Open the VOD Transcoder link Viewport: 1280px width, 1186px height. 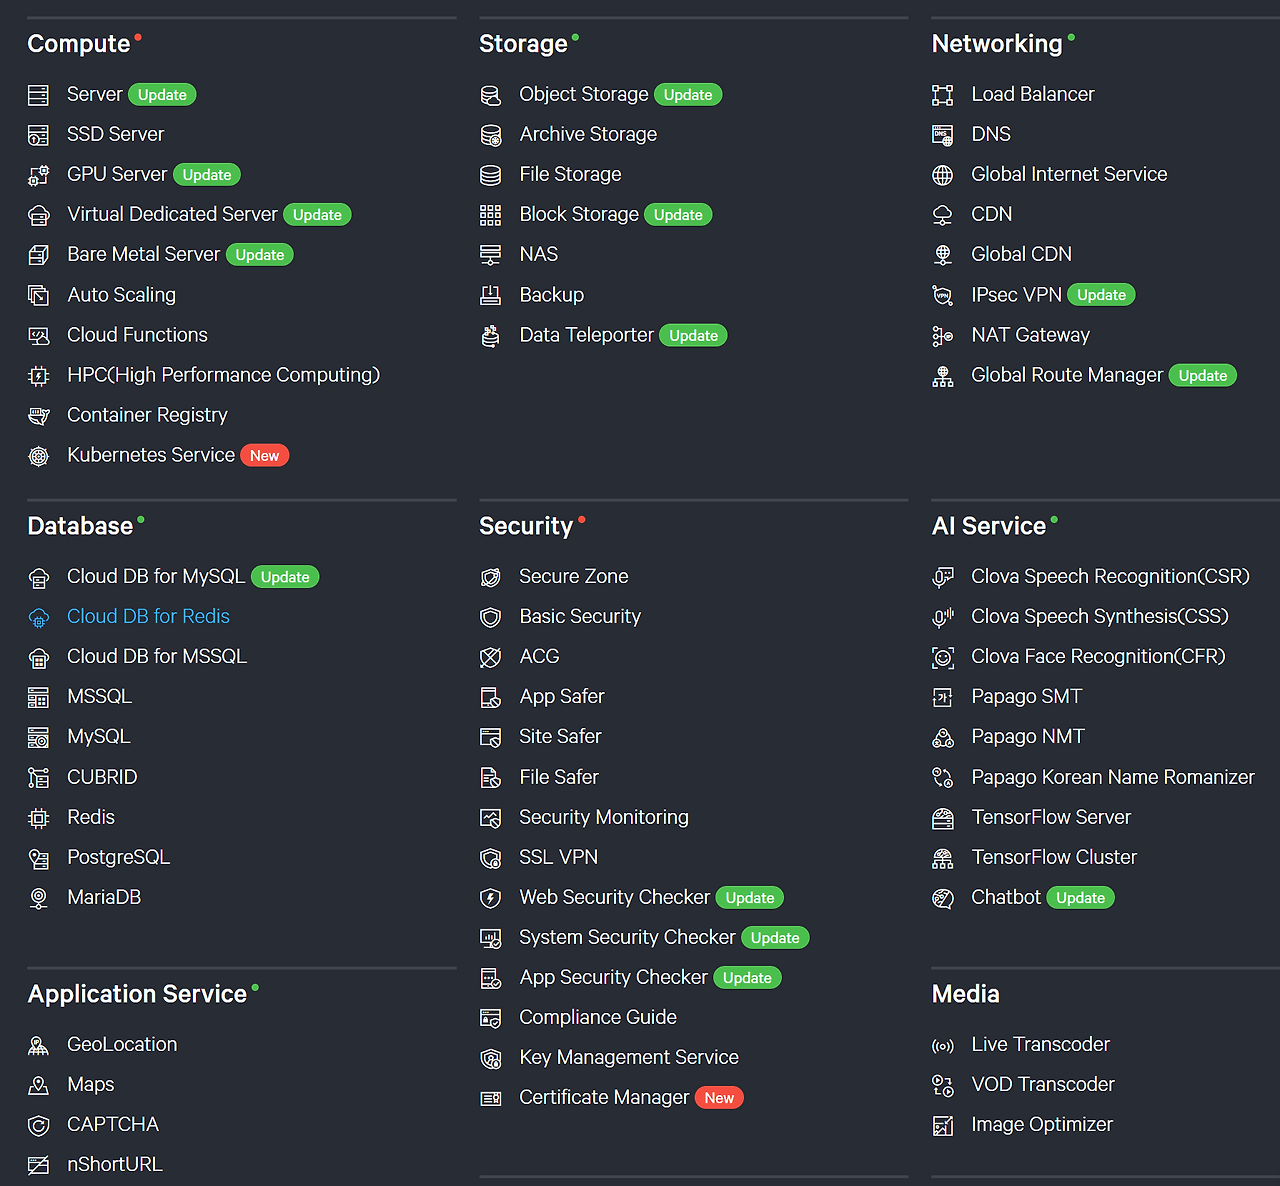tap(1043, 1084)
